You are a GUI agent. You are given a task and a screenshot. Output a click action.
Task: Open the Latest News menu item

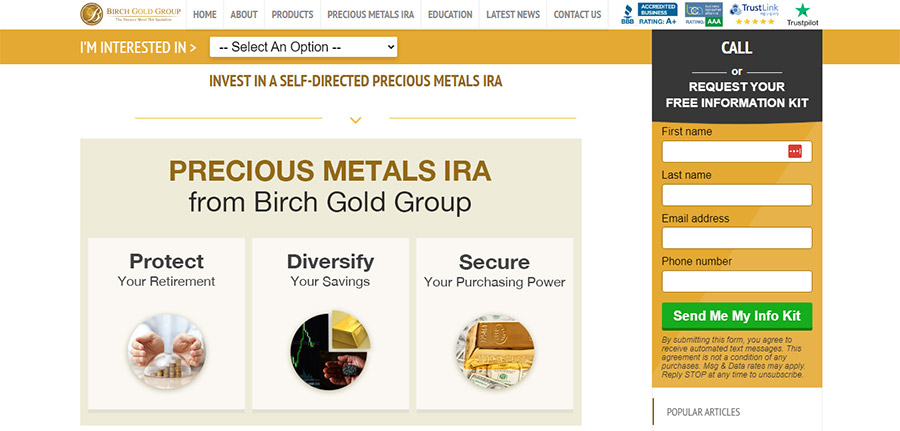[513, 14]
